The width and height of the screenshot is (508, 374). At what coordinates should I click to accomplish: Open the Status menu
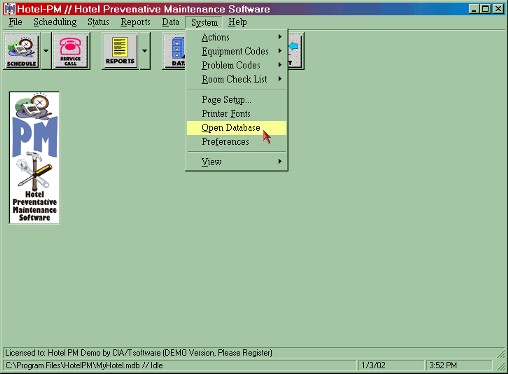(98, 22)
